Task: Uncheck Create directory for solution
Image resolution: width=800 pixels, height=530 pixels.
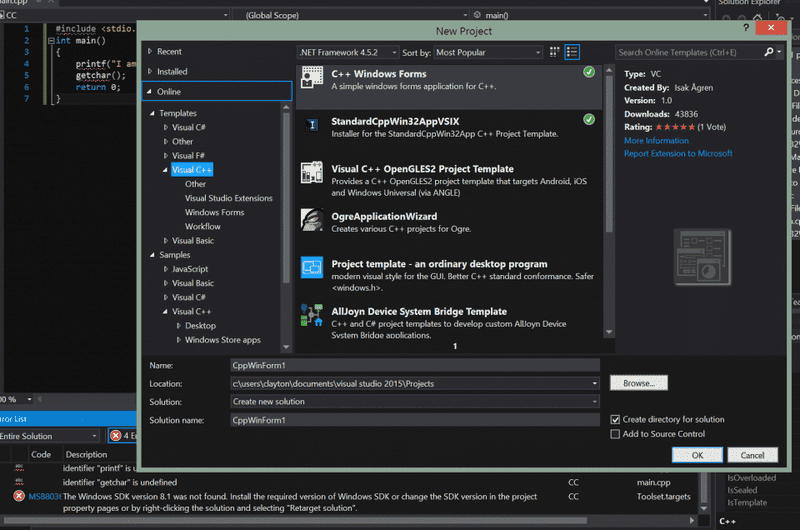Action: (615, 420)
